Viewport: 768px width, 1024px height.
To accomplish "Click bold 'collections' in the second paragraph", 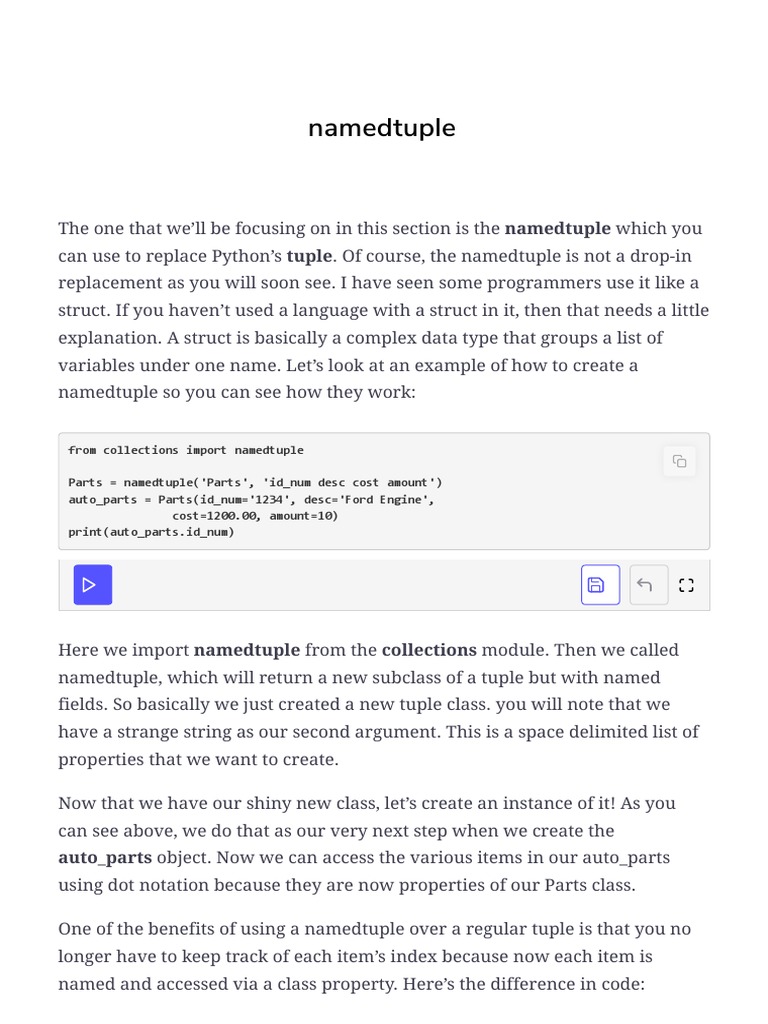I will pyautogui.click(x=429, y=650).
